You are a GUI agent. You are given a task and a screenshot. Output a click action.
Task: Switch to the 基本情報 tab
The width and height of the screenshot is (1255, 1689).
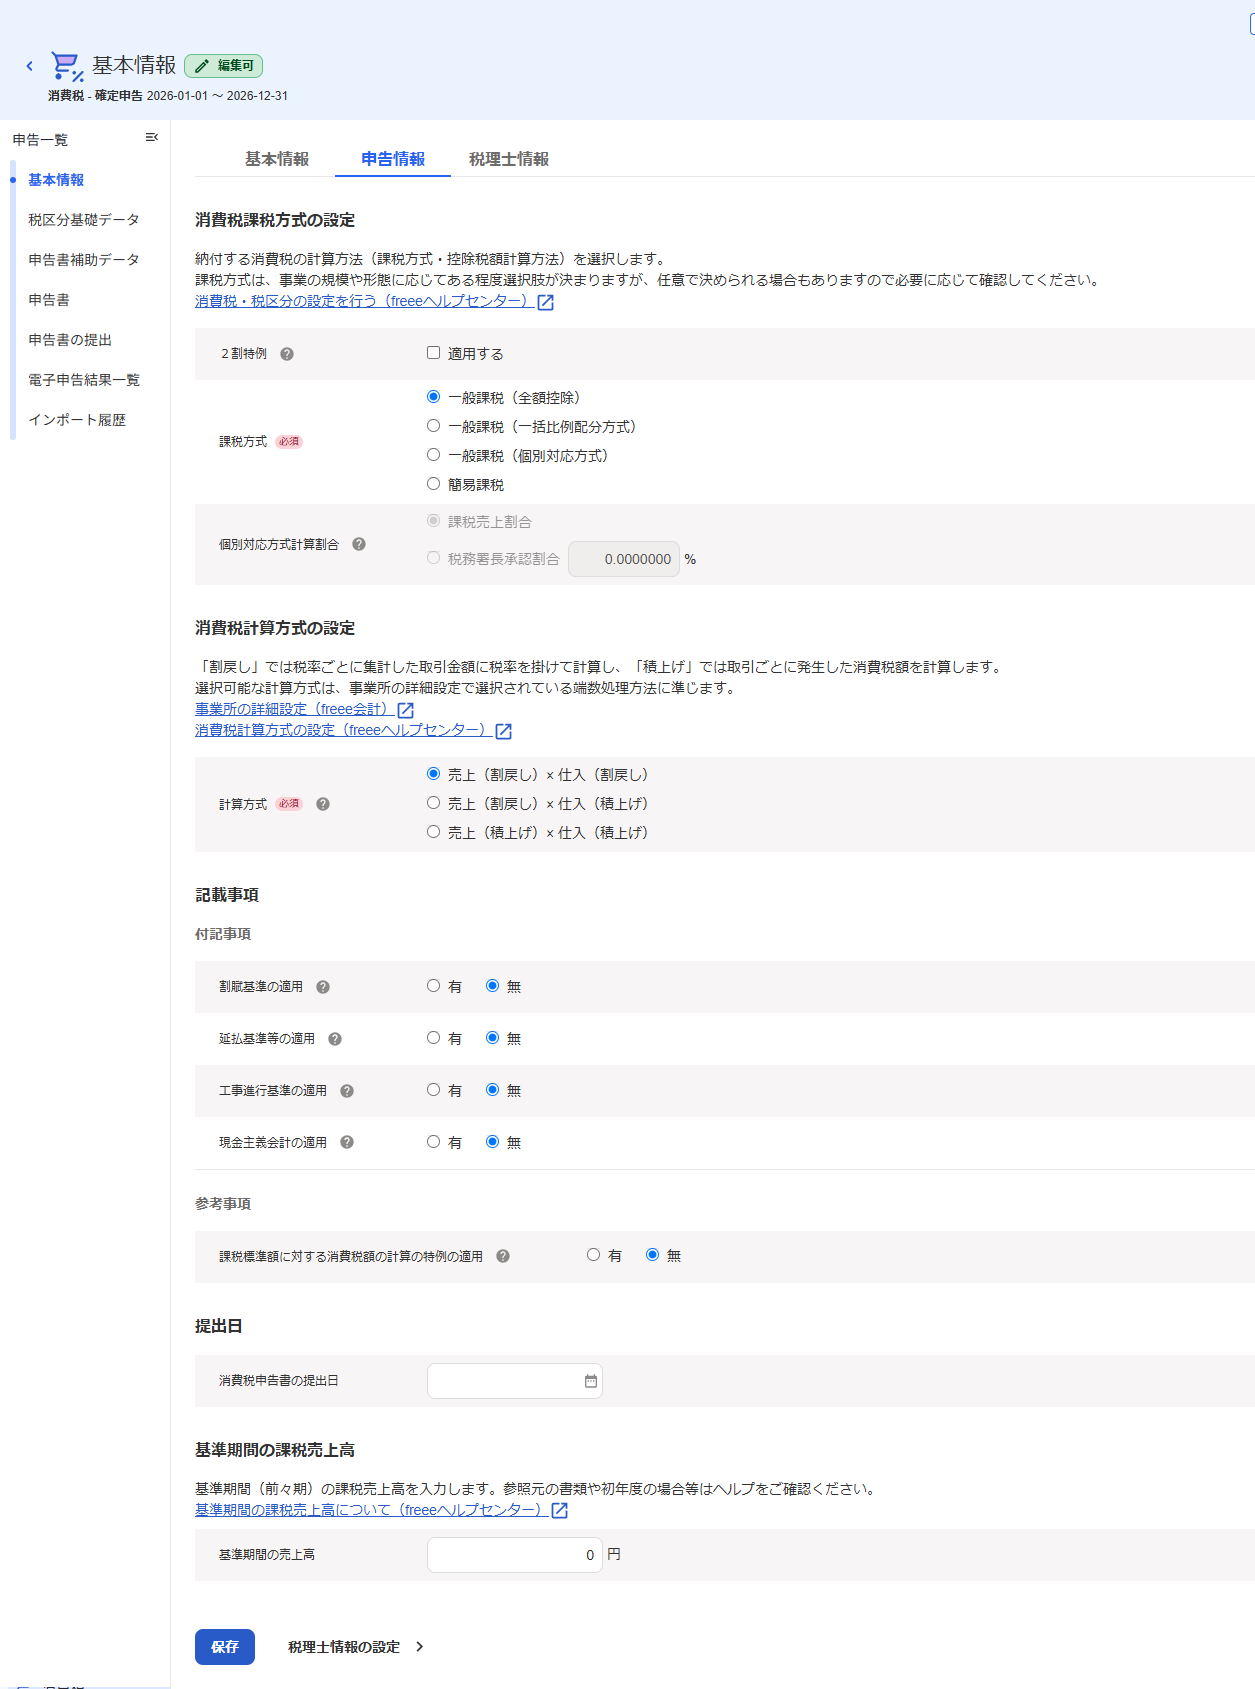point(277,159)
